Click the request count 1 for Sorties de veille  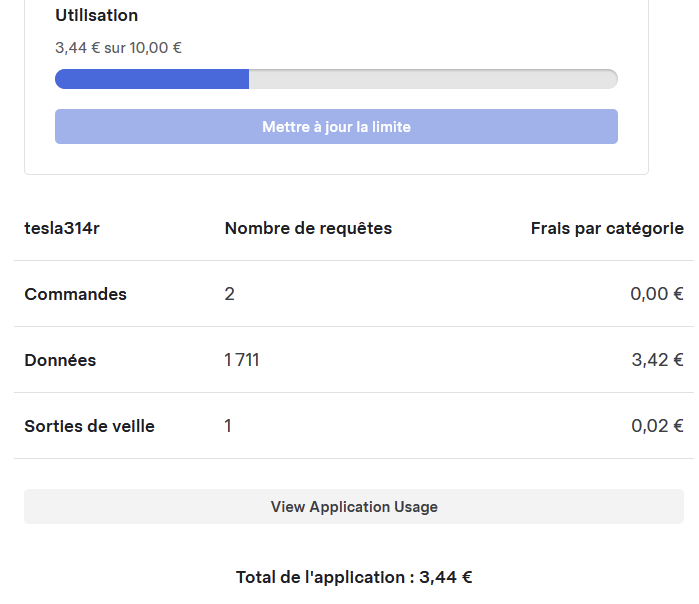pyautogui.click(x=228, y=426)
